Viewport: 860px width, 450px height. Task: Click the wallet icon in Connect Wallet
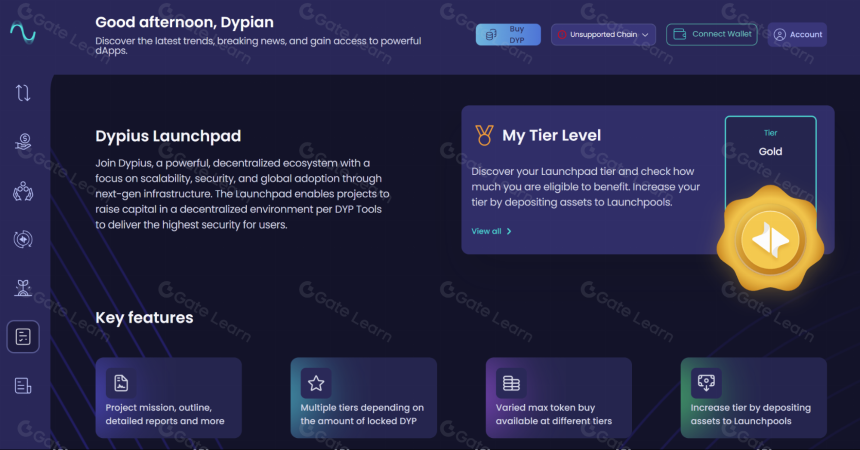coord(680,34)
